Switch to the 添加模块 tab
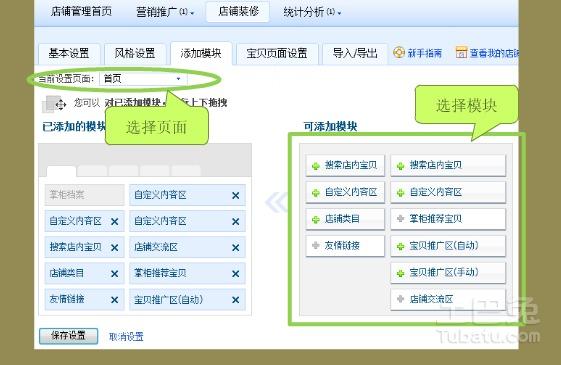Screen dimensions: 561x365 201,53
